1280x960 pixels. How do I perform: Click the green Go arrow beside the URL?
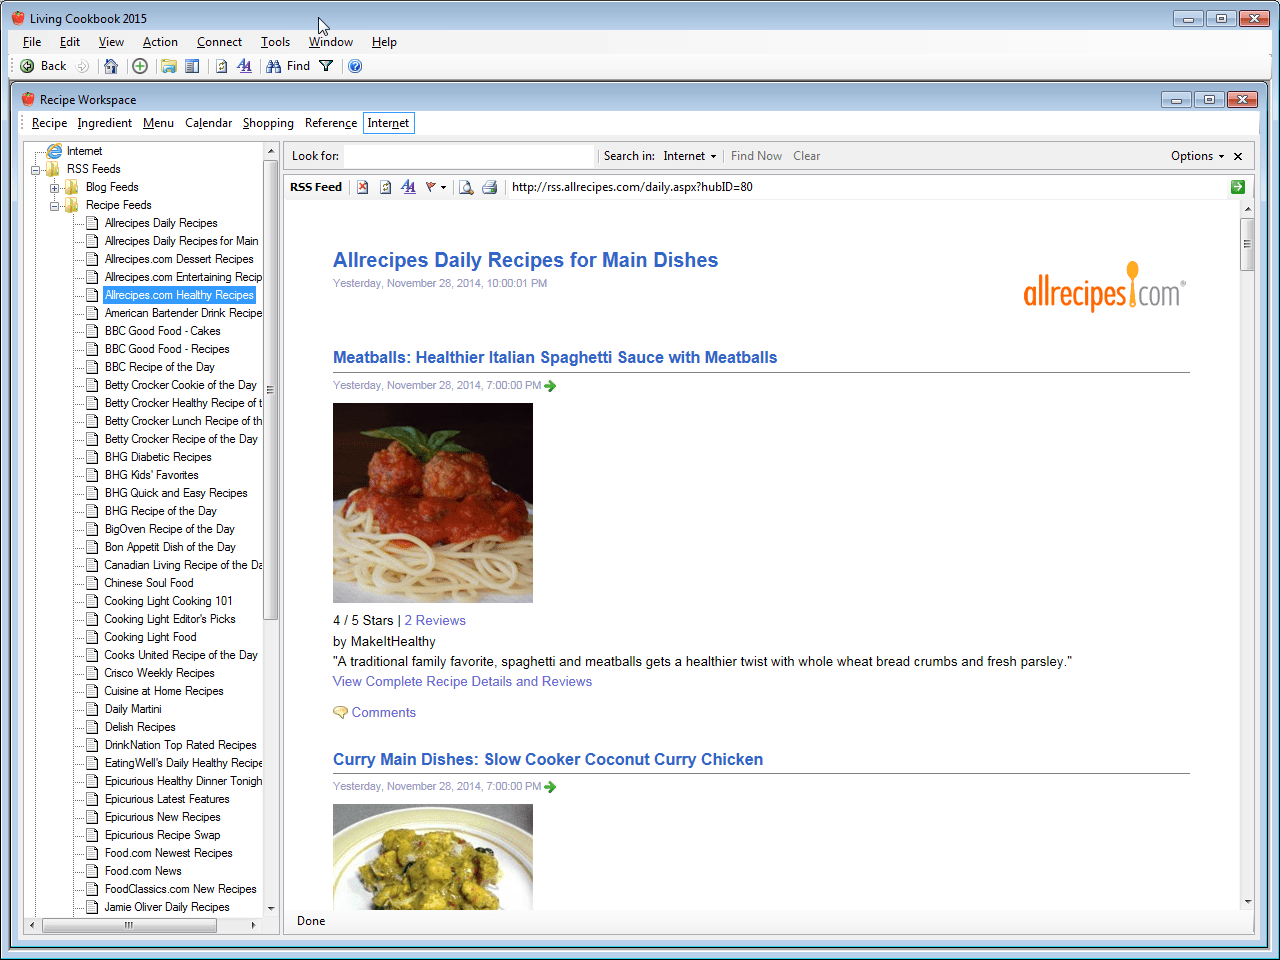tap(1238, 187)
